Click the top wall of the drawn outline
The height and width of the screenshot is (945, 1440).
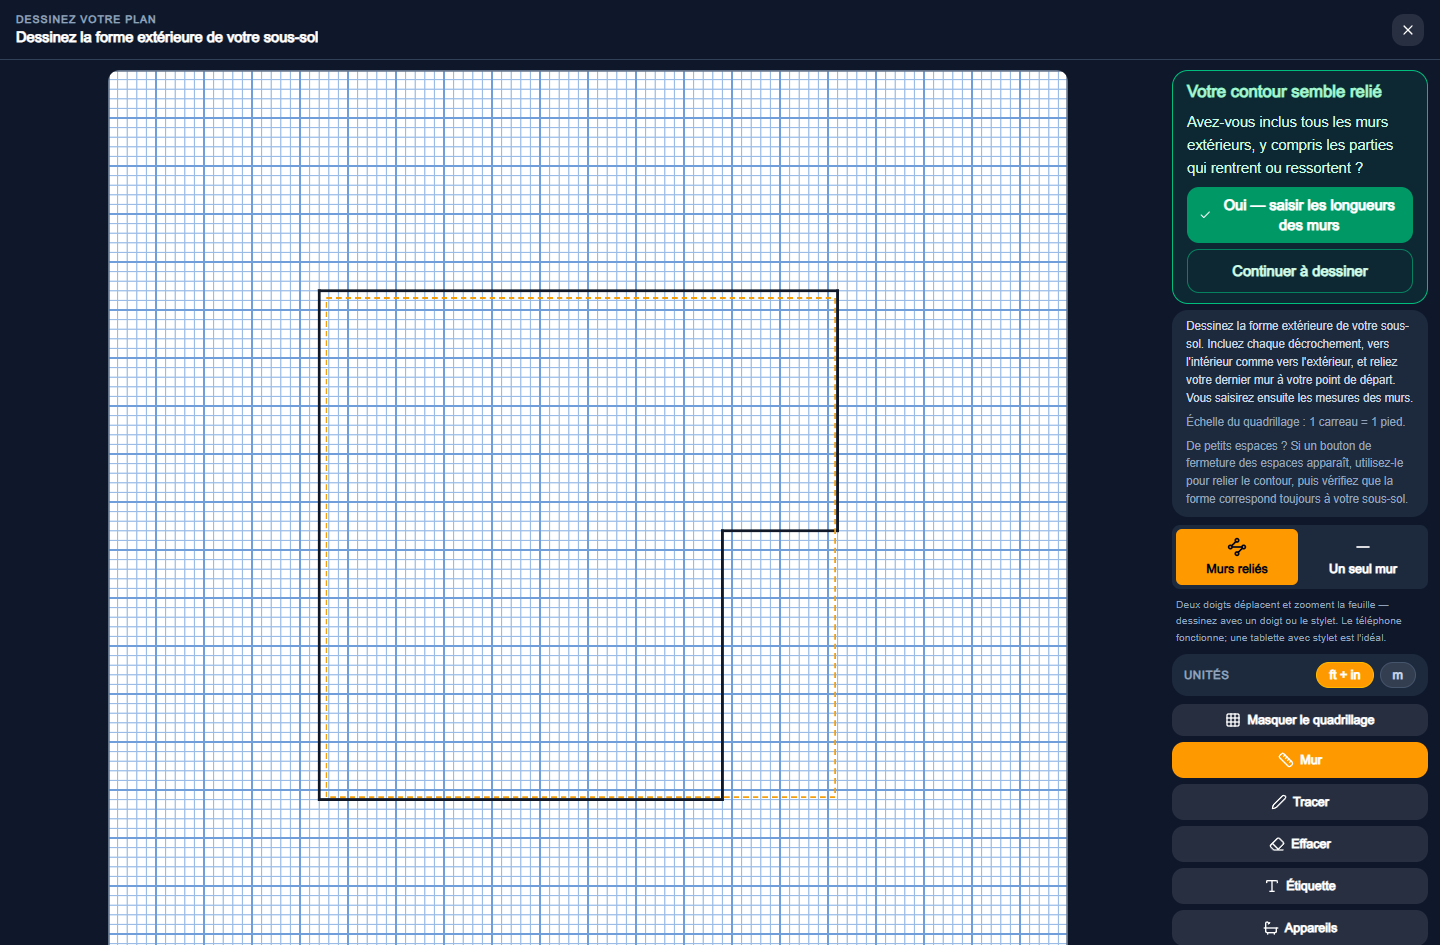click(578, 291)
